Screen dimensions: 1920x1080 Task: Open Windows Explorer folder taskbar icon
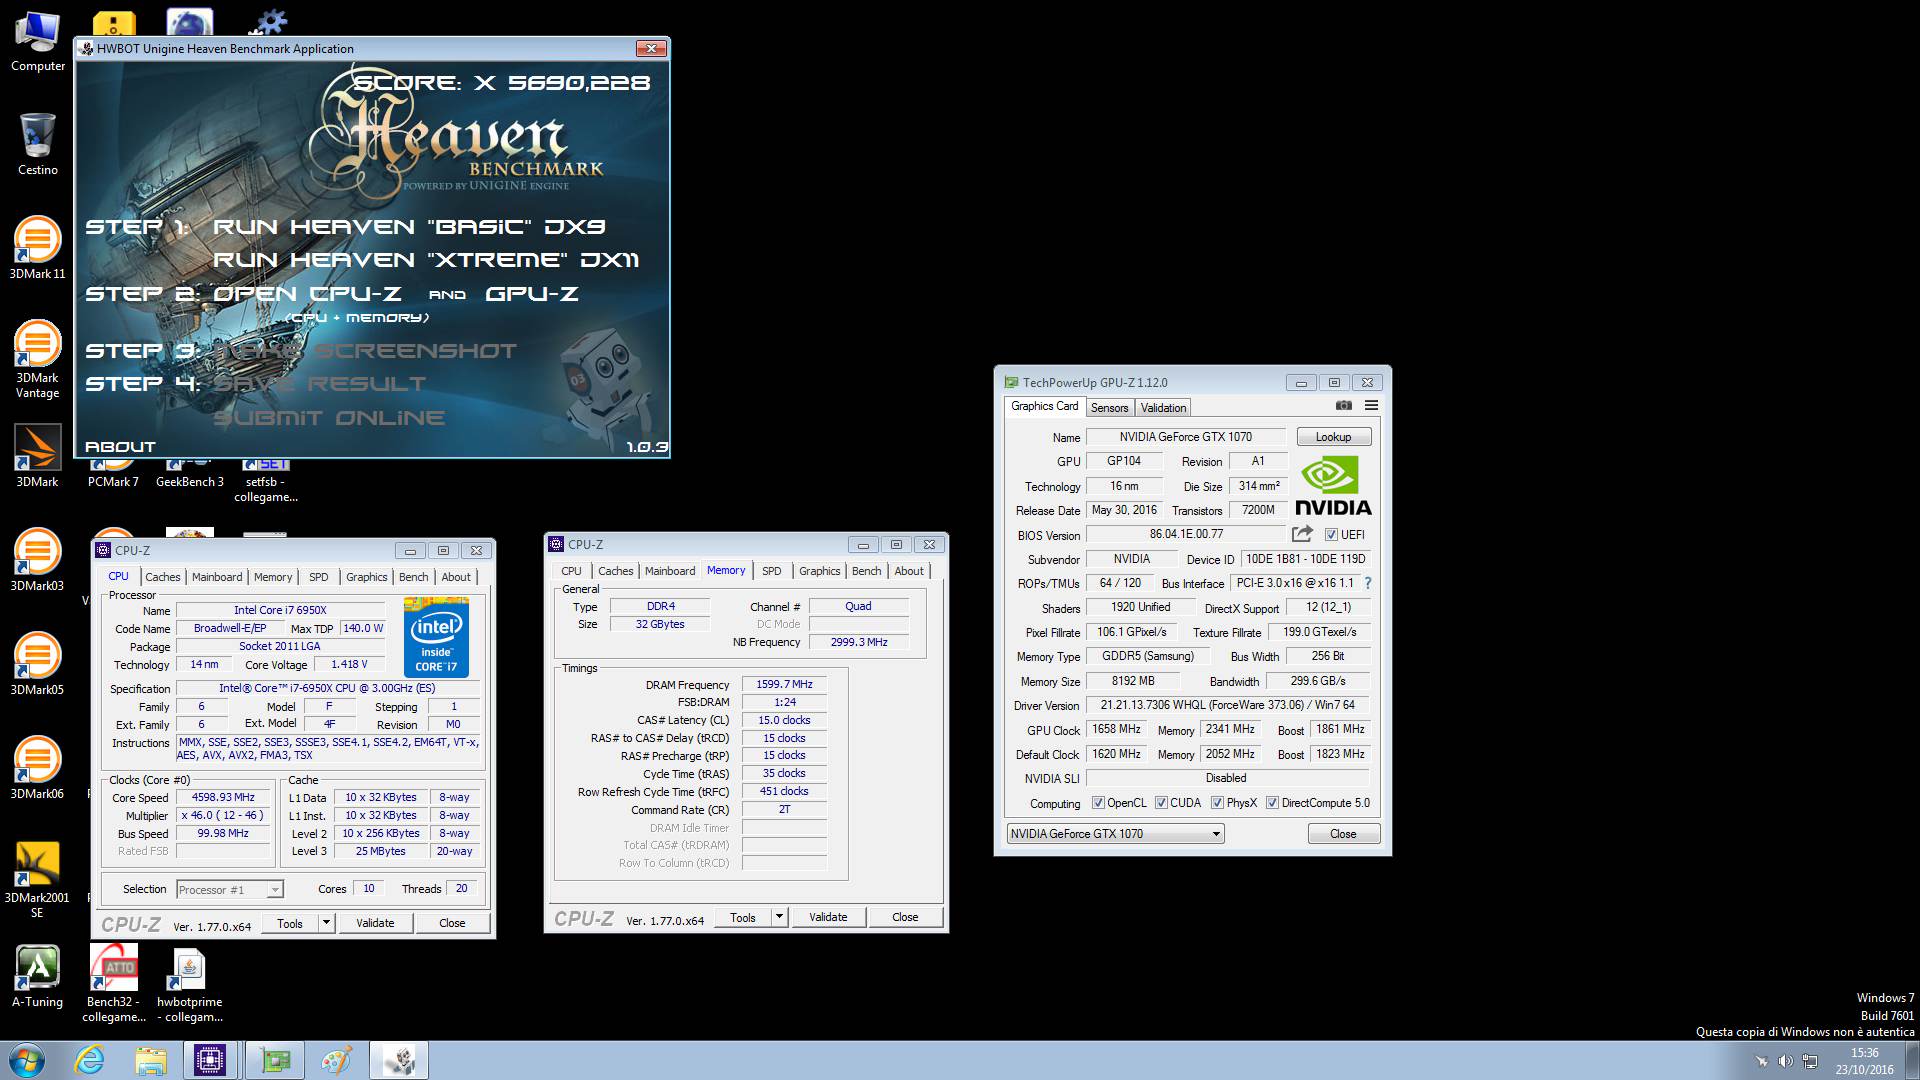click(x=151, y=1060)
